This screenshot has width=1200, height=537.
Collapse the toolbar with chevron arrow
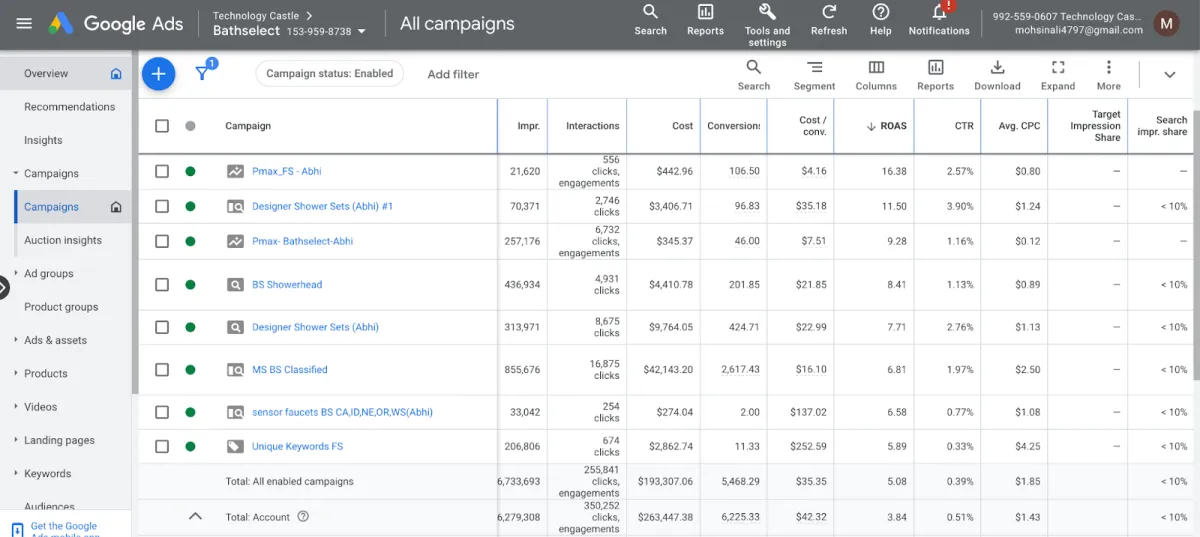pos(1169,75)
